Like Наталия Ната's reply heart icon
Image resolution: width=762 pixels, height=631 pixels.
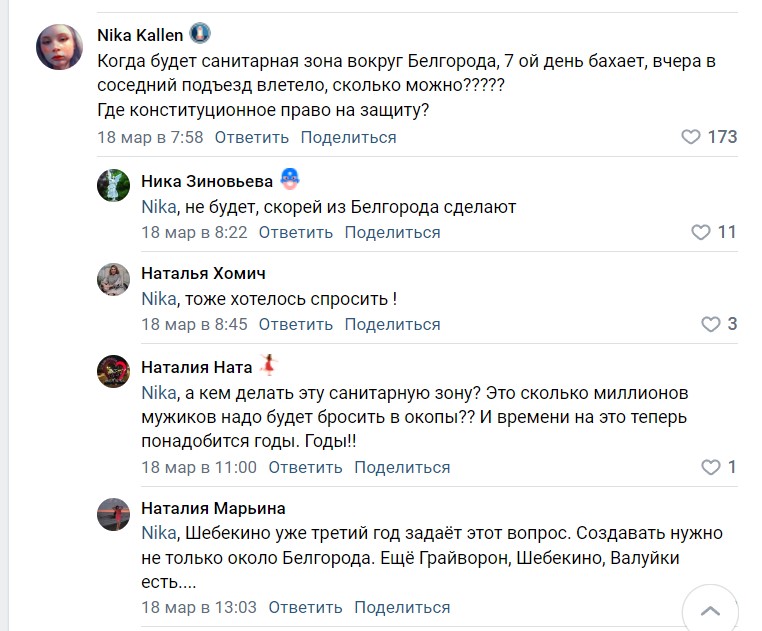(x=710, y=467)
